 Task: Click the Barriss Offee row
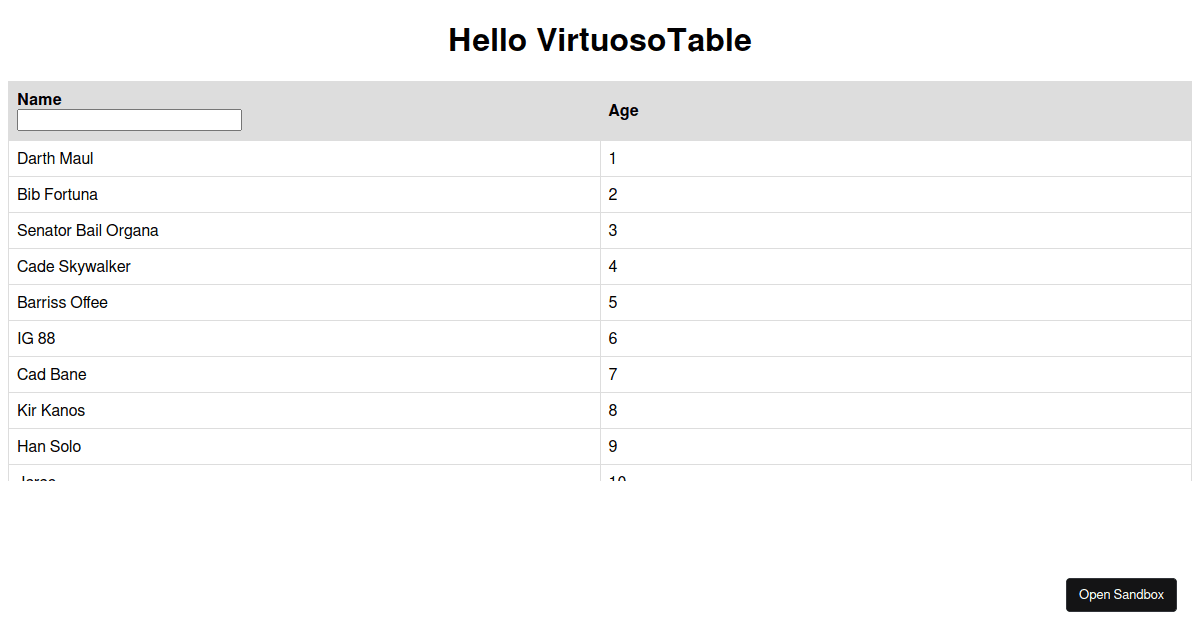click(62, 302)
